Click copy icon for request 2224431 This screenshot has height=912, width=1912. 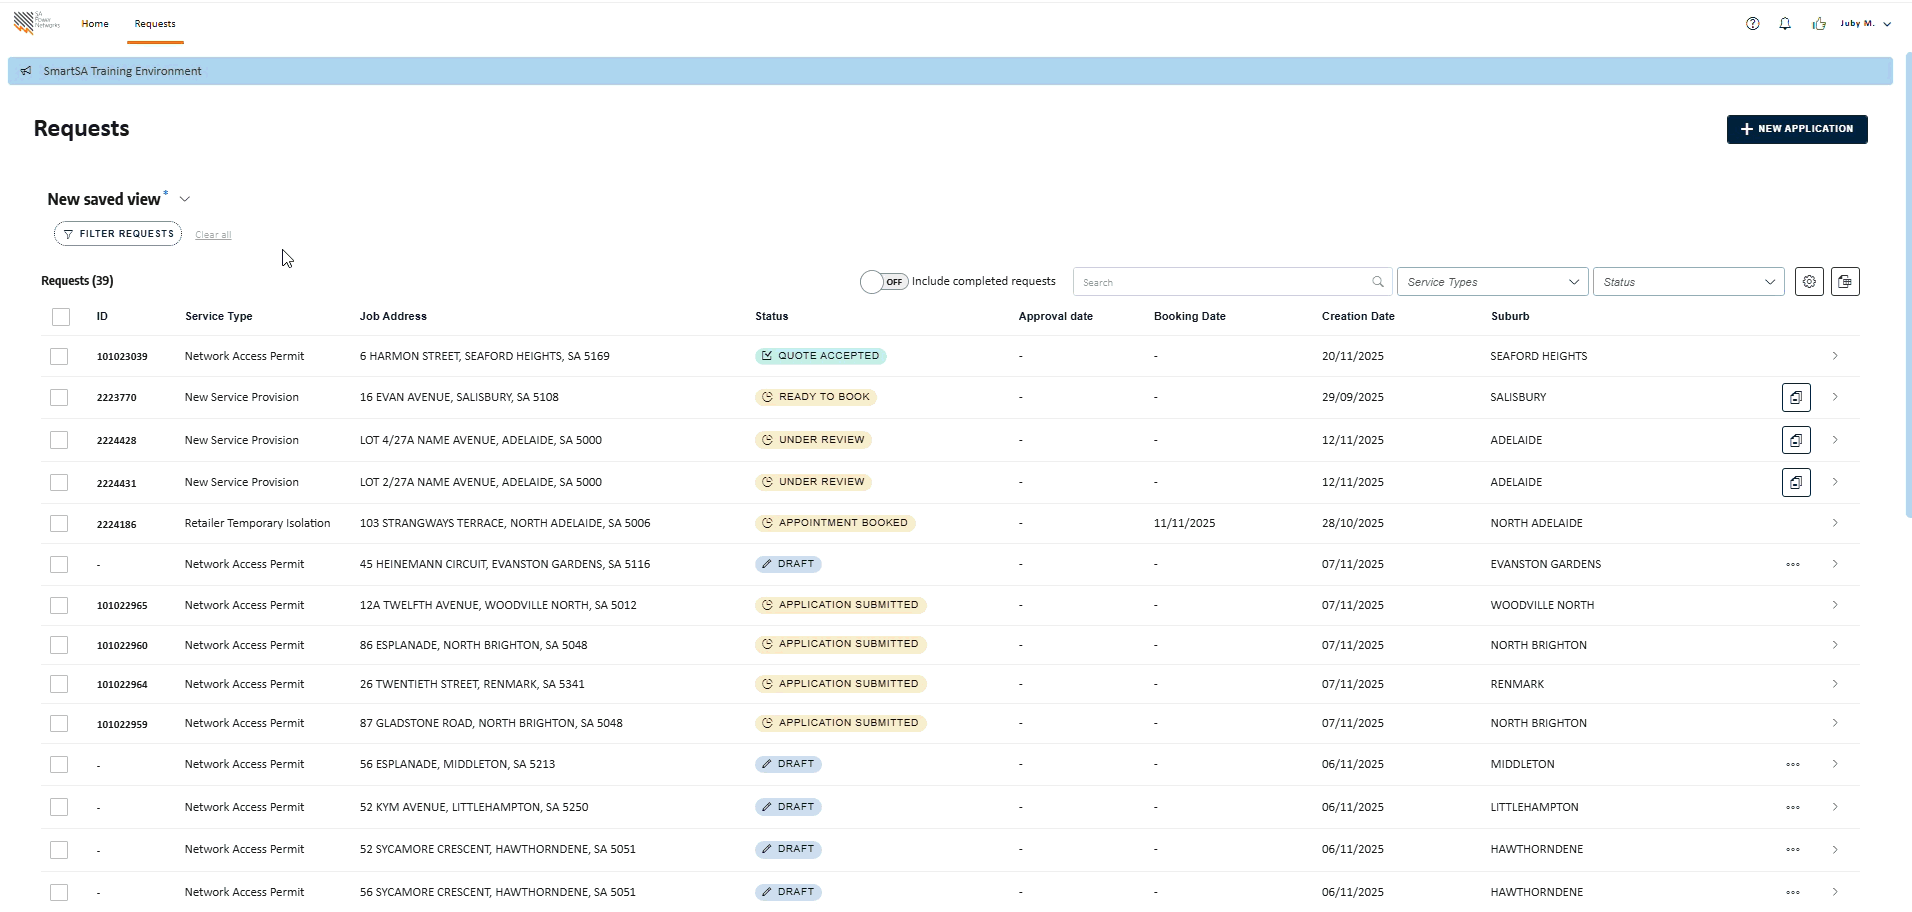1796,483
